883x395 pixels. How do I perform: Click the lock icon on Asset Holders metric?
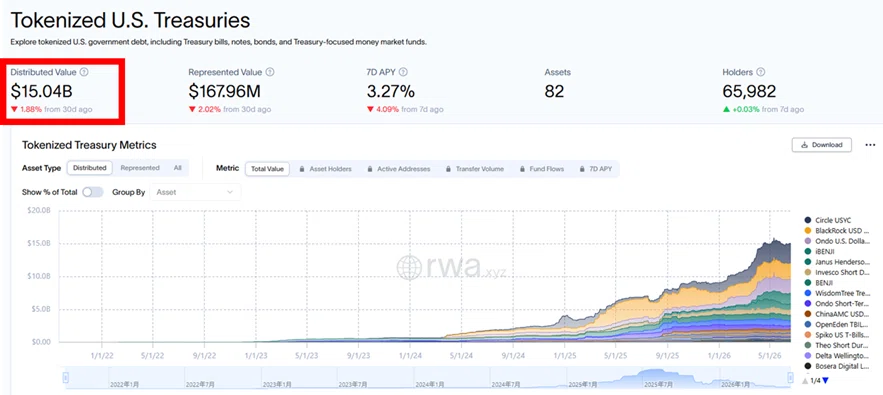302,168
